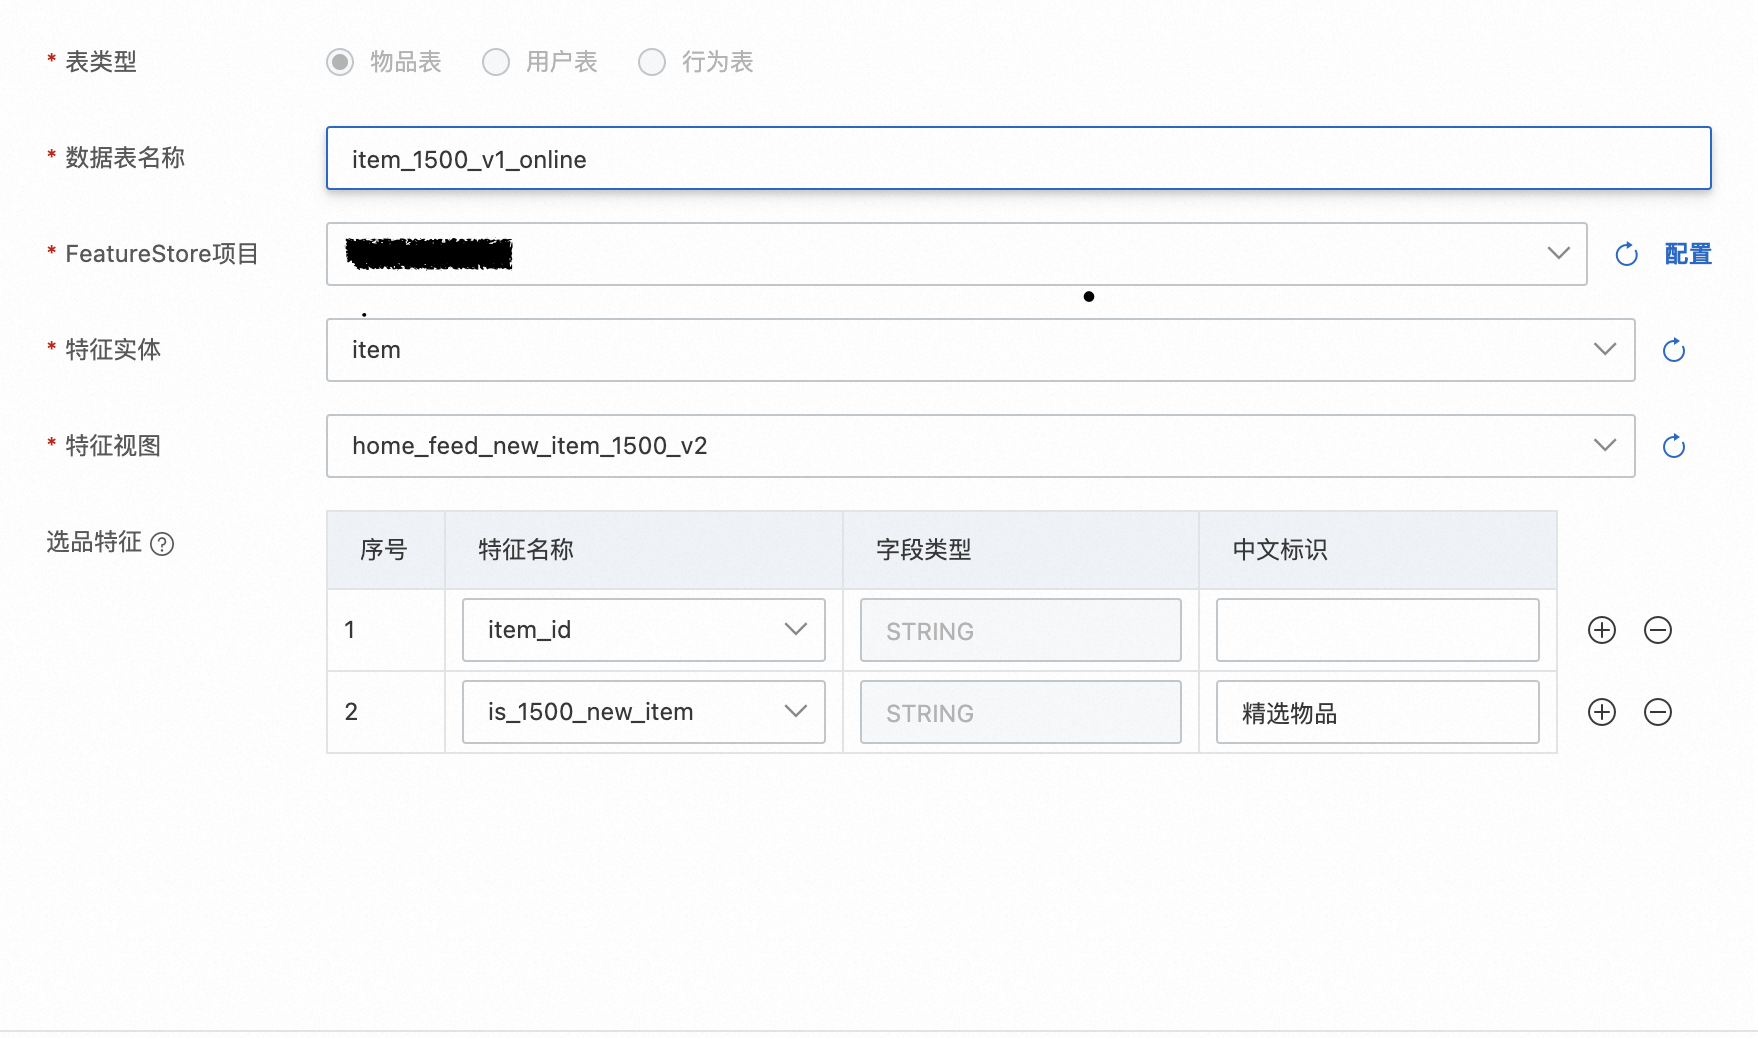This screenshot has height=1038, width=1758.
Task: Select the 物品表 table type
Action: (x=340, y=62)
